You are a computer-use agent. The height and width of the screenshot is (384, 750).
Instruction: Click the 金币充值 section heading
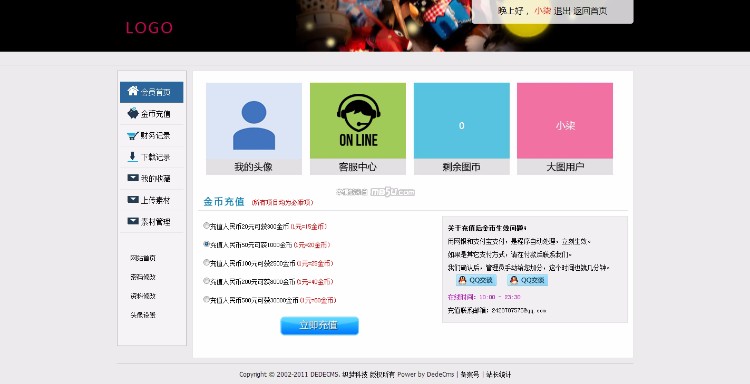point(224,201)
